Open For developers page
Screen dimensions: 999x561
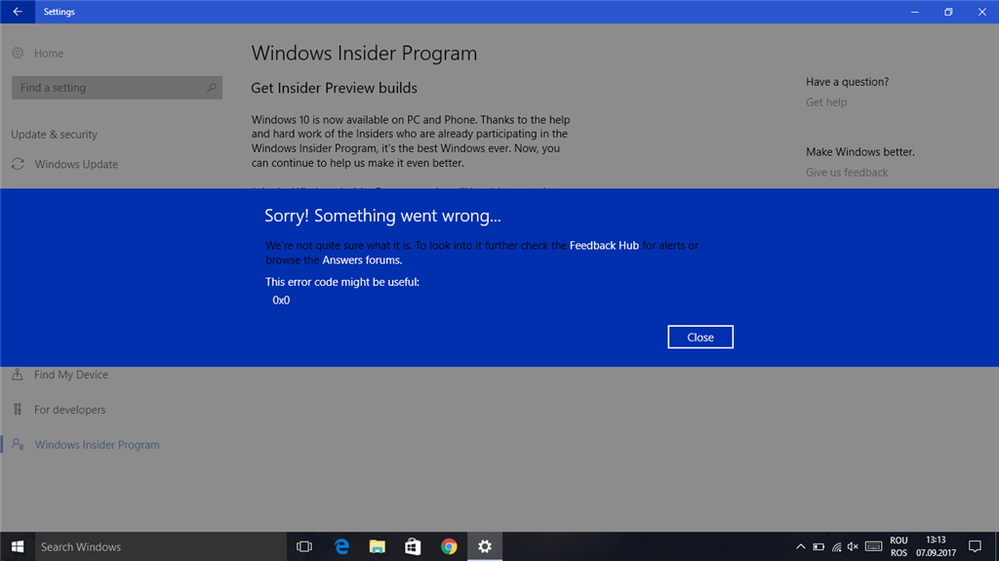pyautogui.click(x=70, y=409)
